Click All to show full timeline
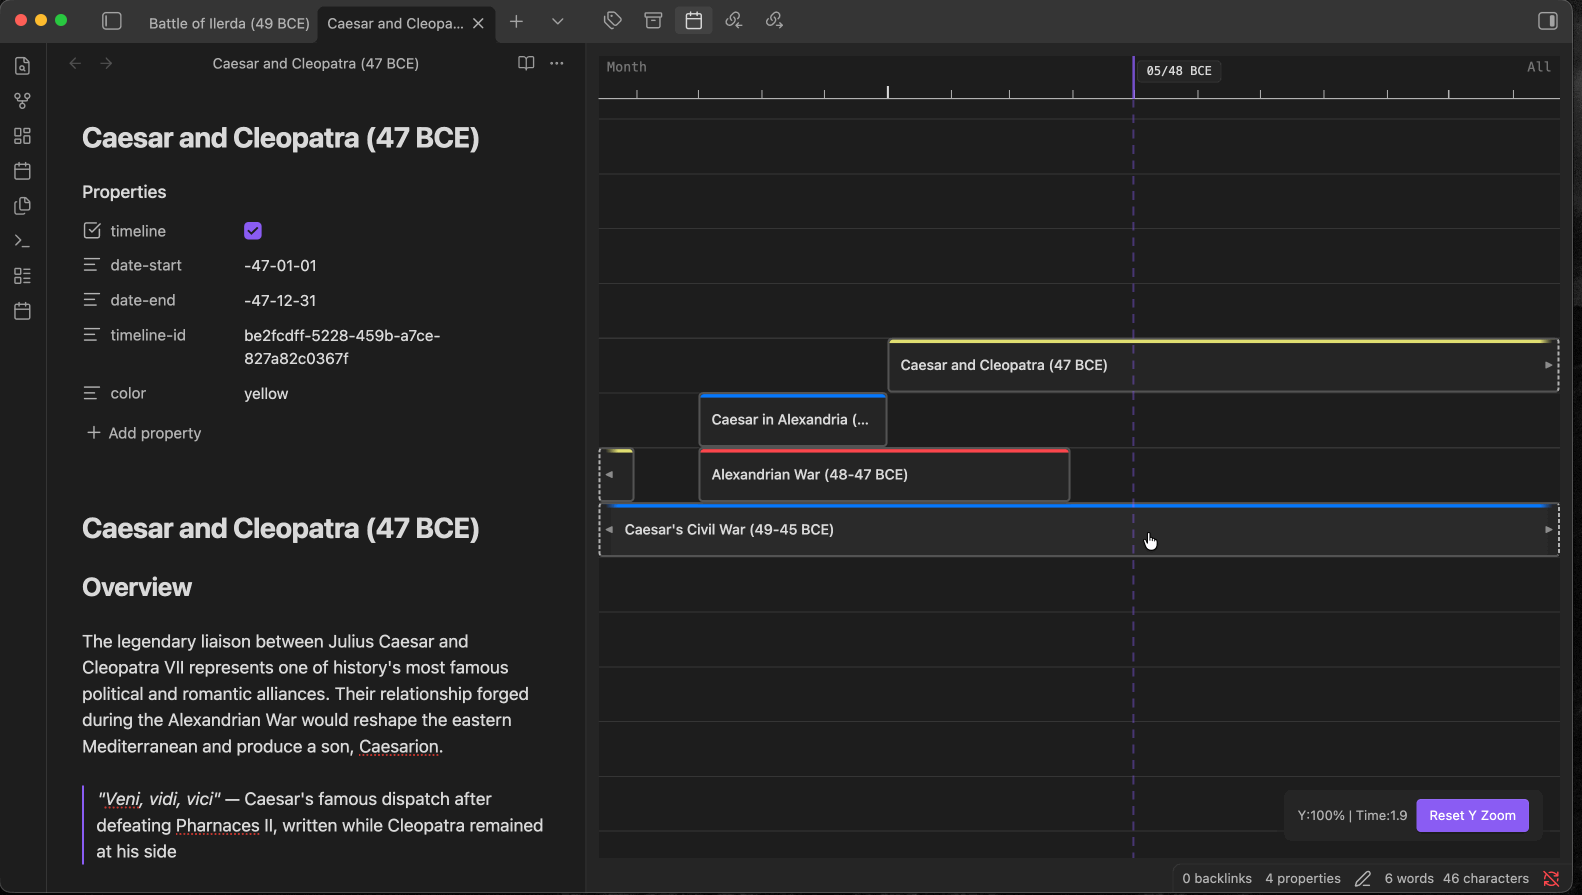 tap(1539, 67)
